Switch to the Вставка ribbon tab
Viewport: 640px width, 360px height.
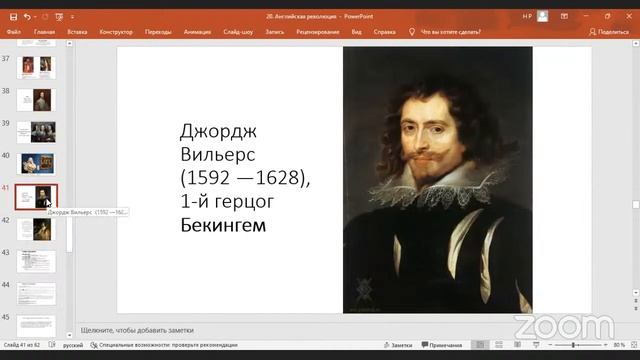[77, 32]
